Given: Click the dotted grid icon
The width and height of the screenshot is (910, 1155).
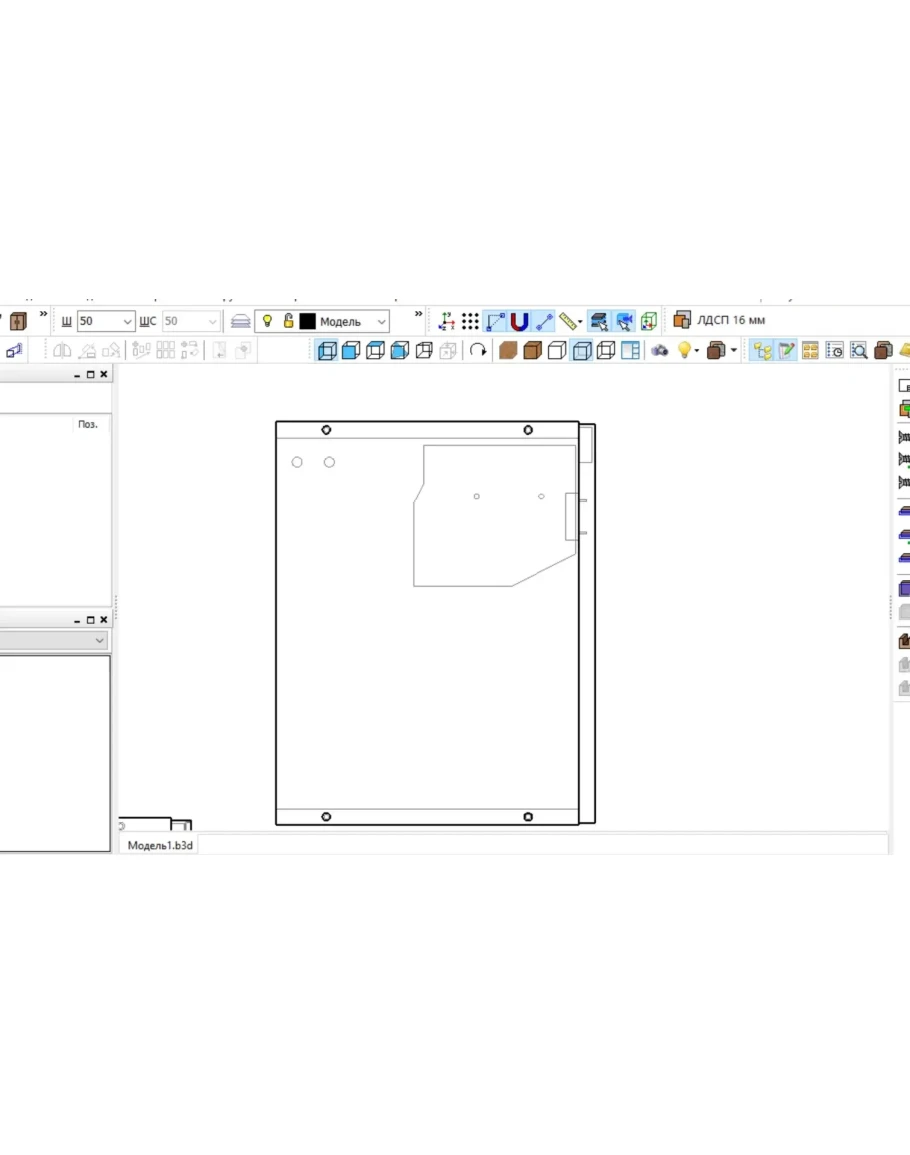Looking at the screenshot, I should tap(470, 321).
